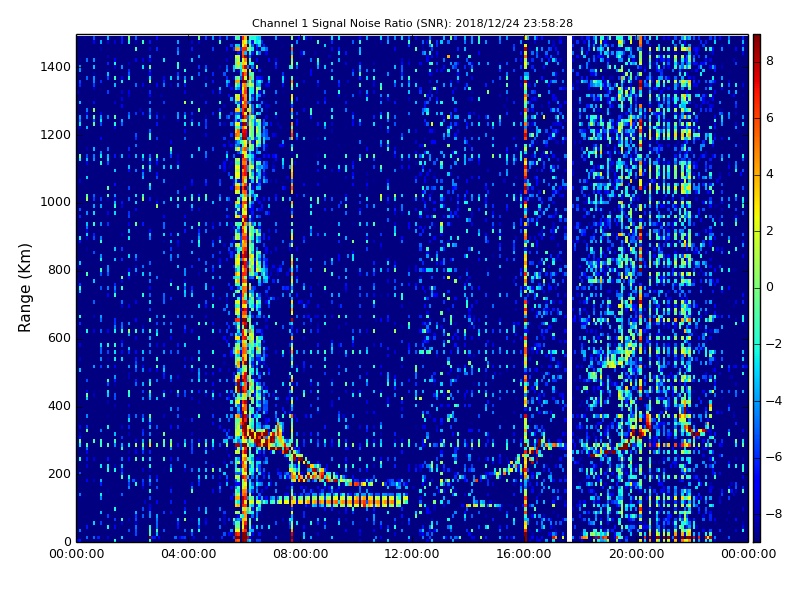The image size is (800, 600).
Task: Click the 20:00:00 time tick label
Action: 636,554
